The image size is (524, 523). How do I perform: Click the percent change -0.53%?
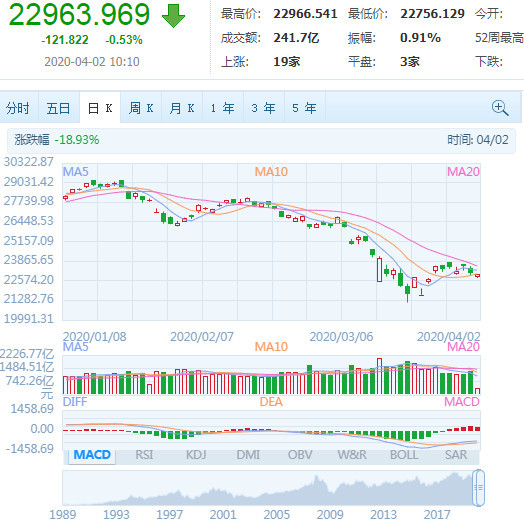[124, 40]
